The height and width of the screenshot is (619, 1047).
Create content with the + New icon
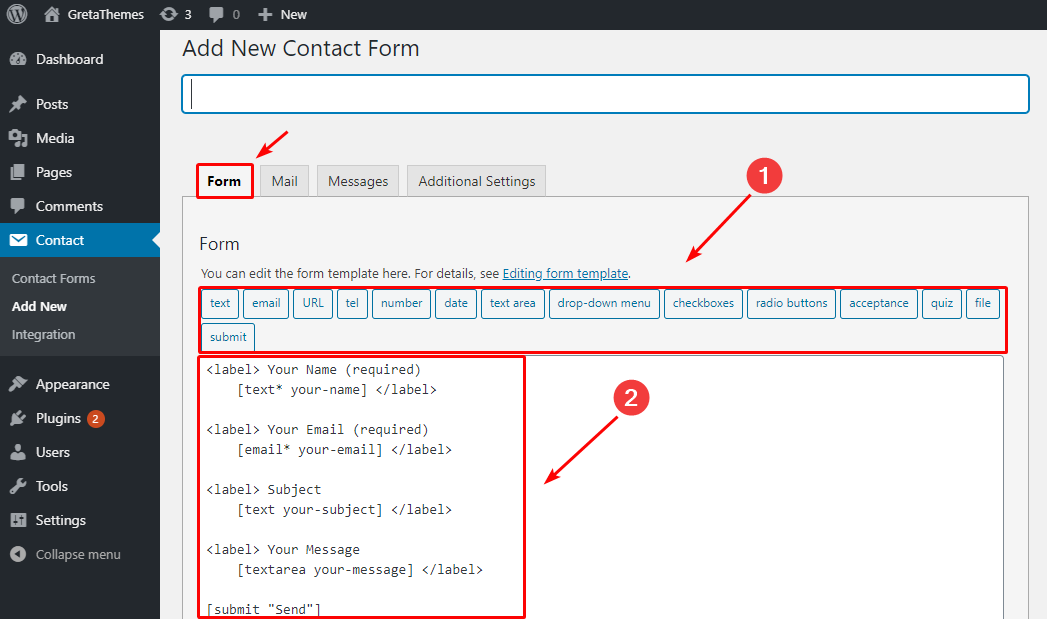pyautogui.click(x=281, y=14)
